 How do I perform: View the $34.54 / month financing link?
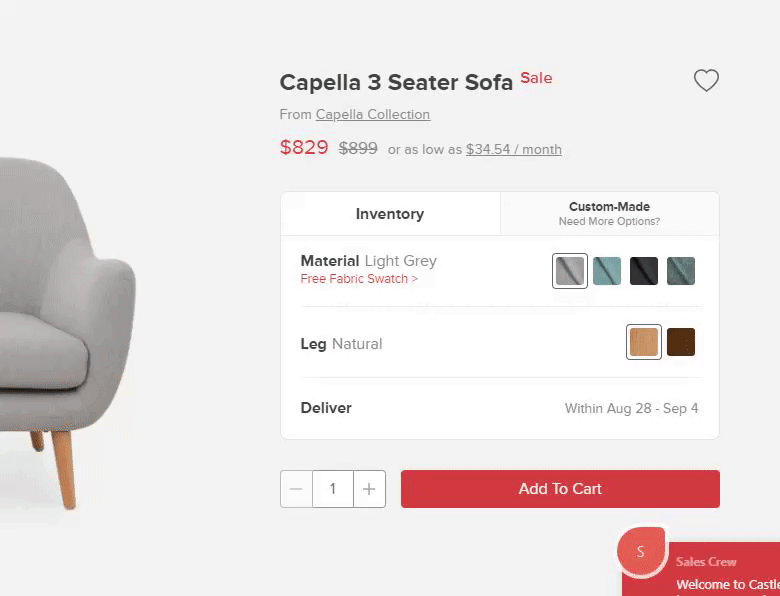[514, 149]
